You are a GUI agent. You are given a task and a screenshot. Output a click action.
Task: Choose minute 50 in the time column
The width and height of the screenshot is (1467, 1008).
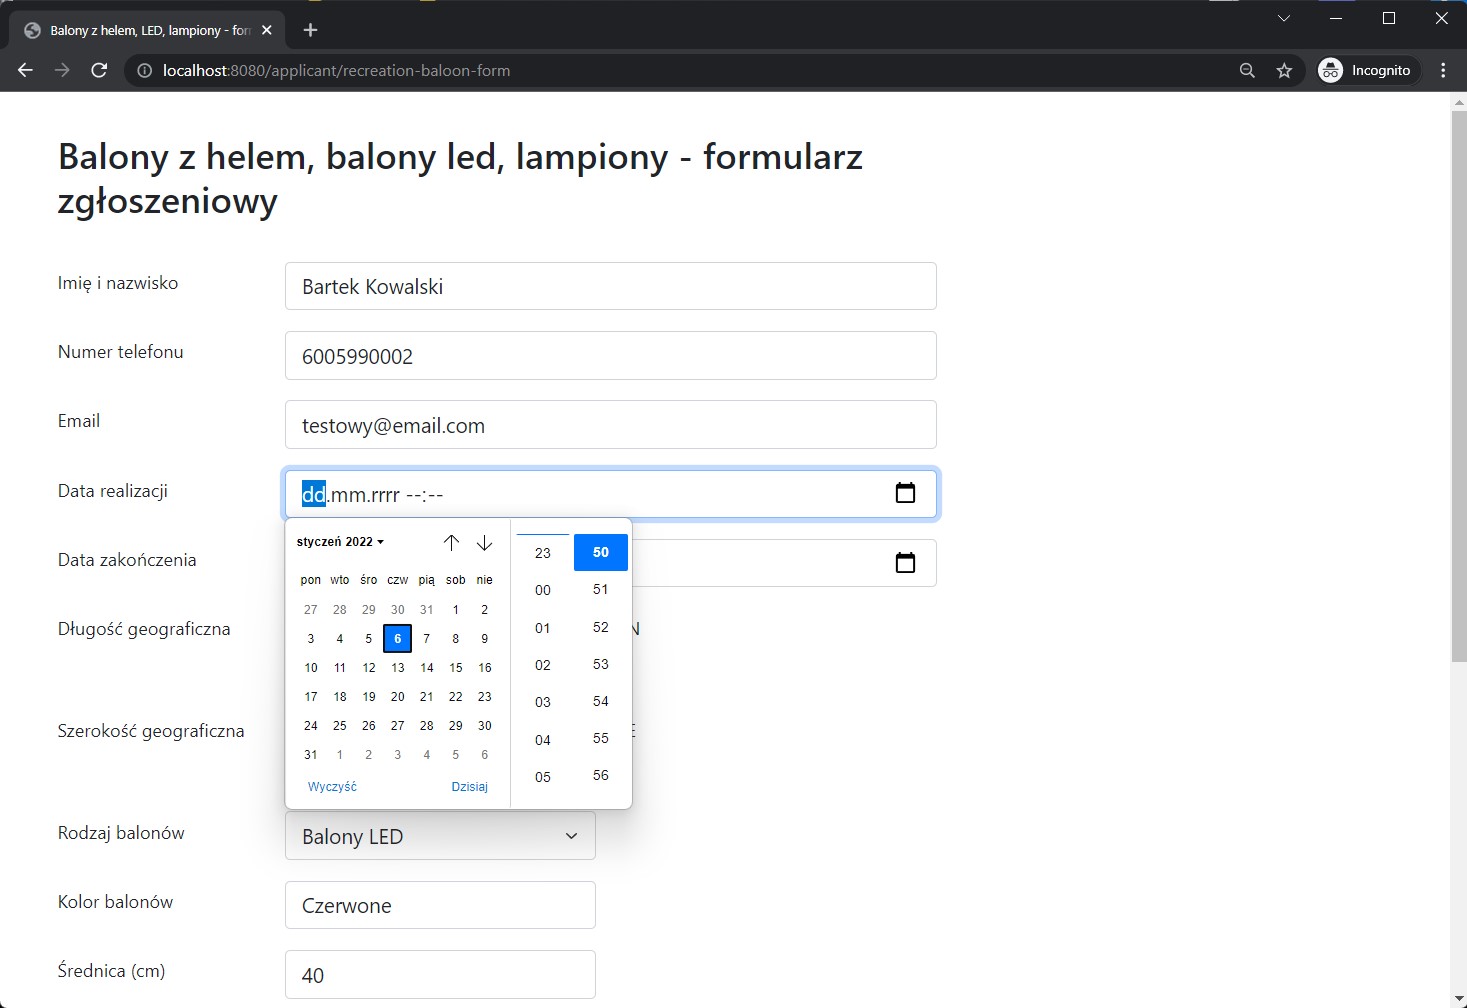600,551
